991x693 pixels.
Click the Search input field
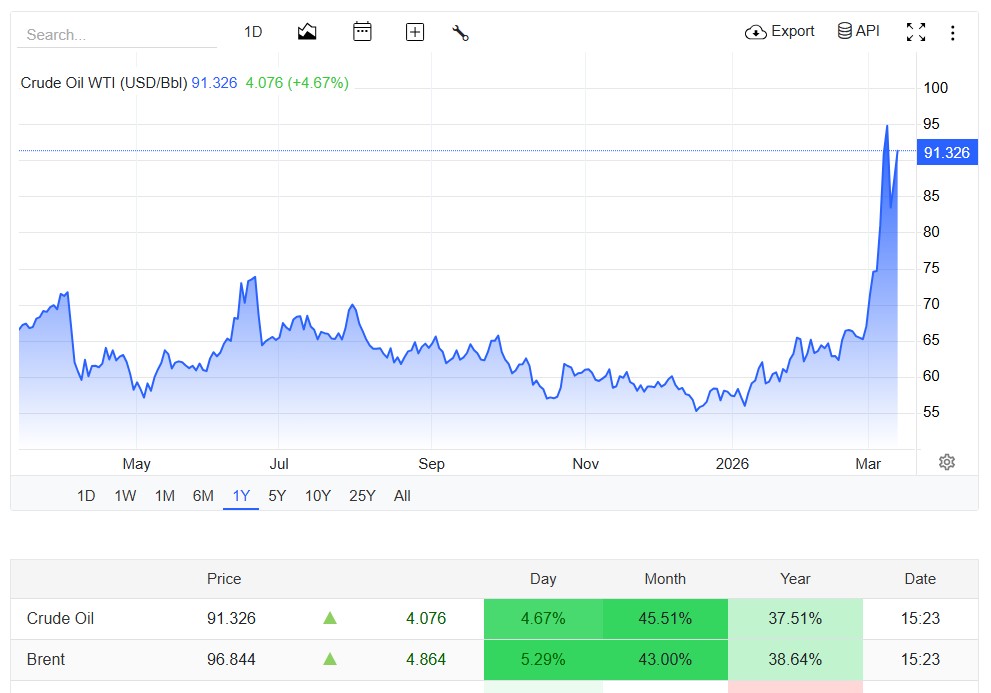pos(116,35)
